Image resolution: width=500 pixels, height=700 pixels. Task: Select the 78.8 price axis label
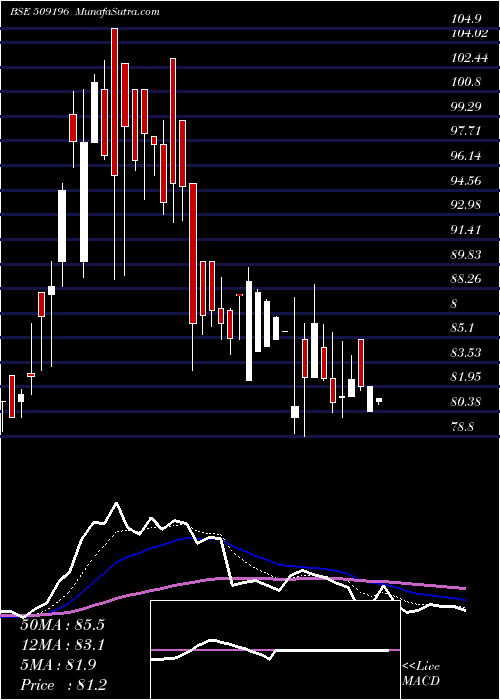click(462, 426)
